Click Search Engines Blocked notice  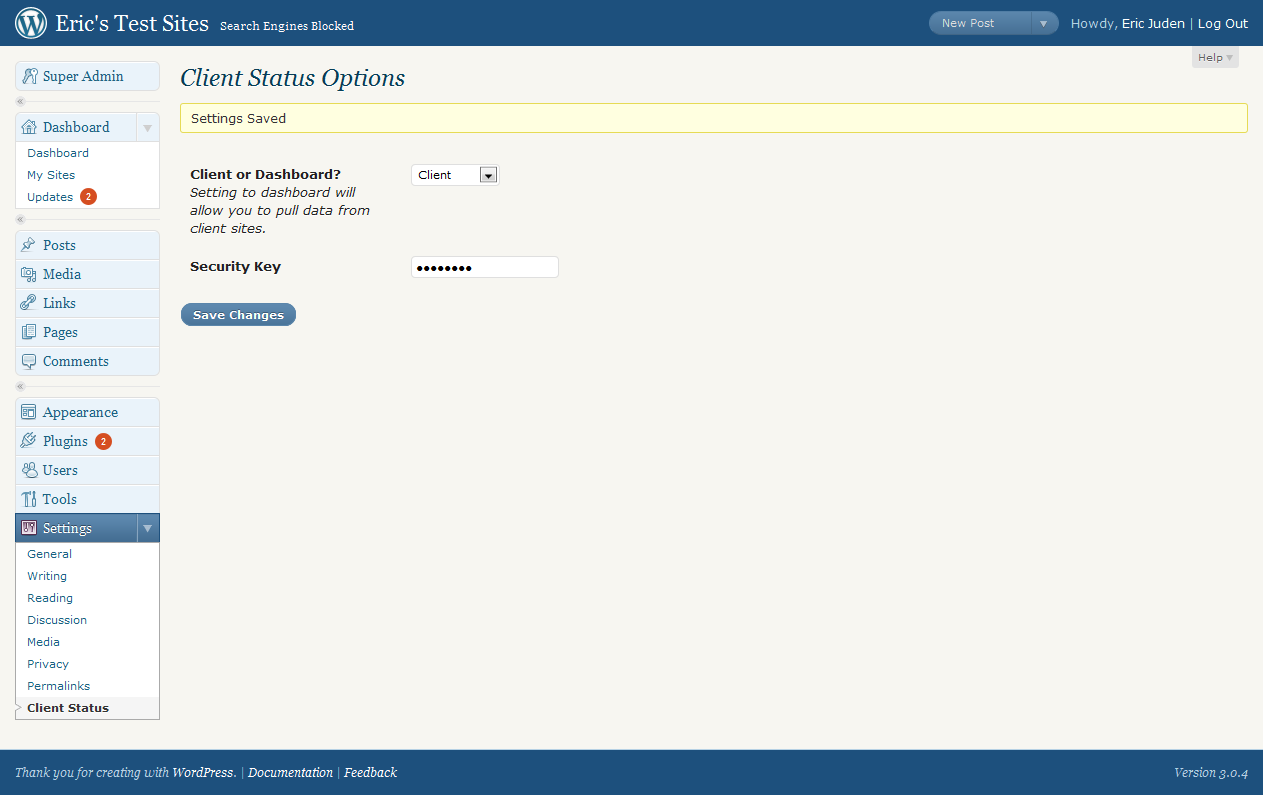(x=287, y=26)
